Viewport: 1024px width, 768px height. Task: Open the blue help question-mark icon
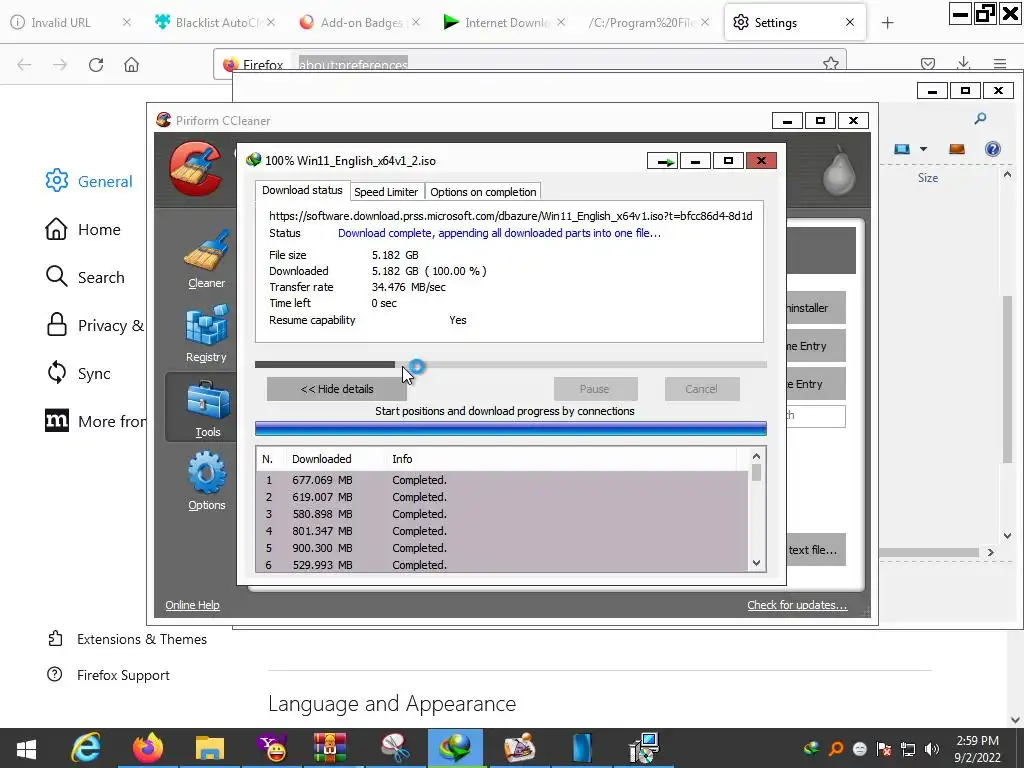coord(993,149)
